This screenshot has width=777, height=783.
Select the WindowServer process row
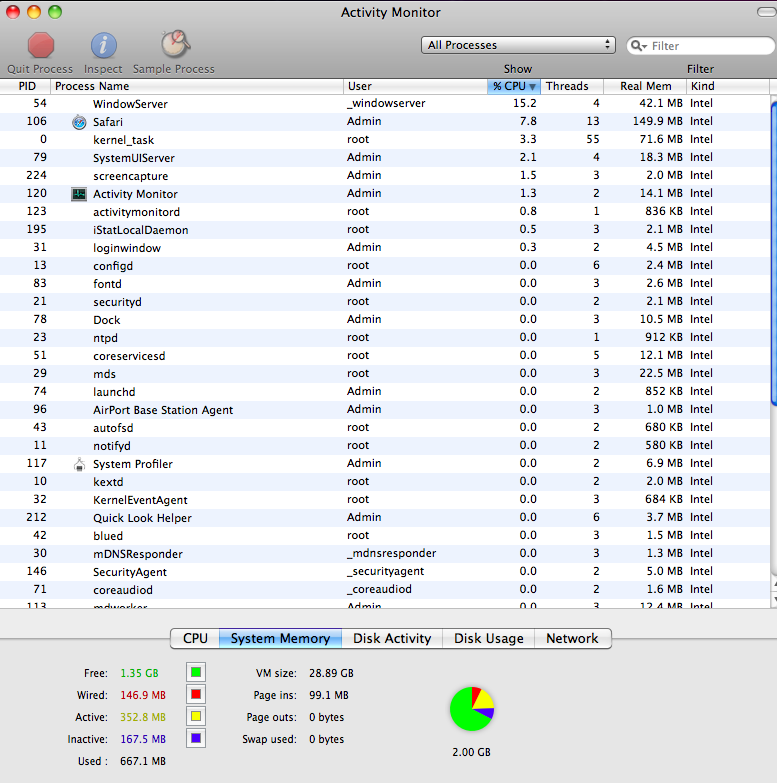(385, 103)
